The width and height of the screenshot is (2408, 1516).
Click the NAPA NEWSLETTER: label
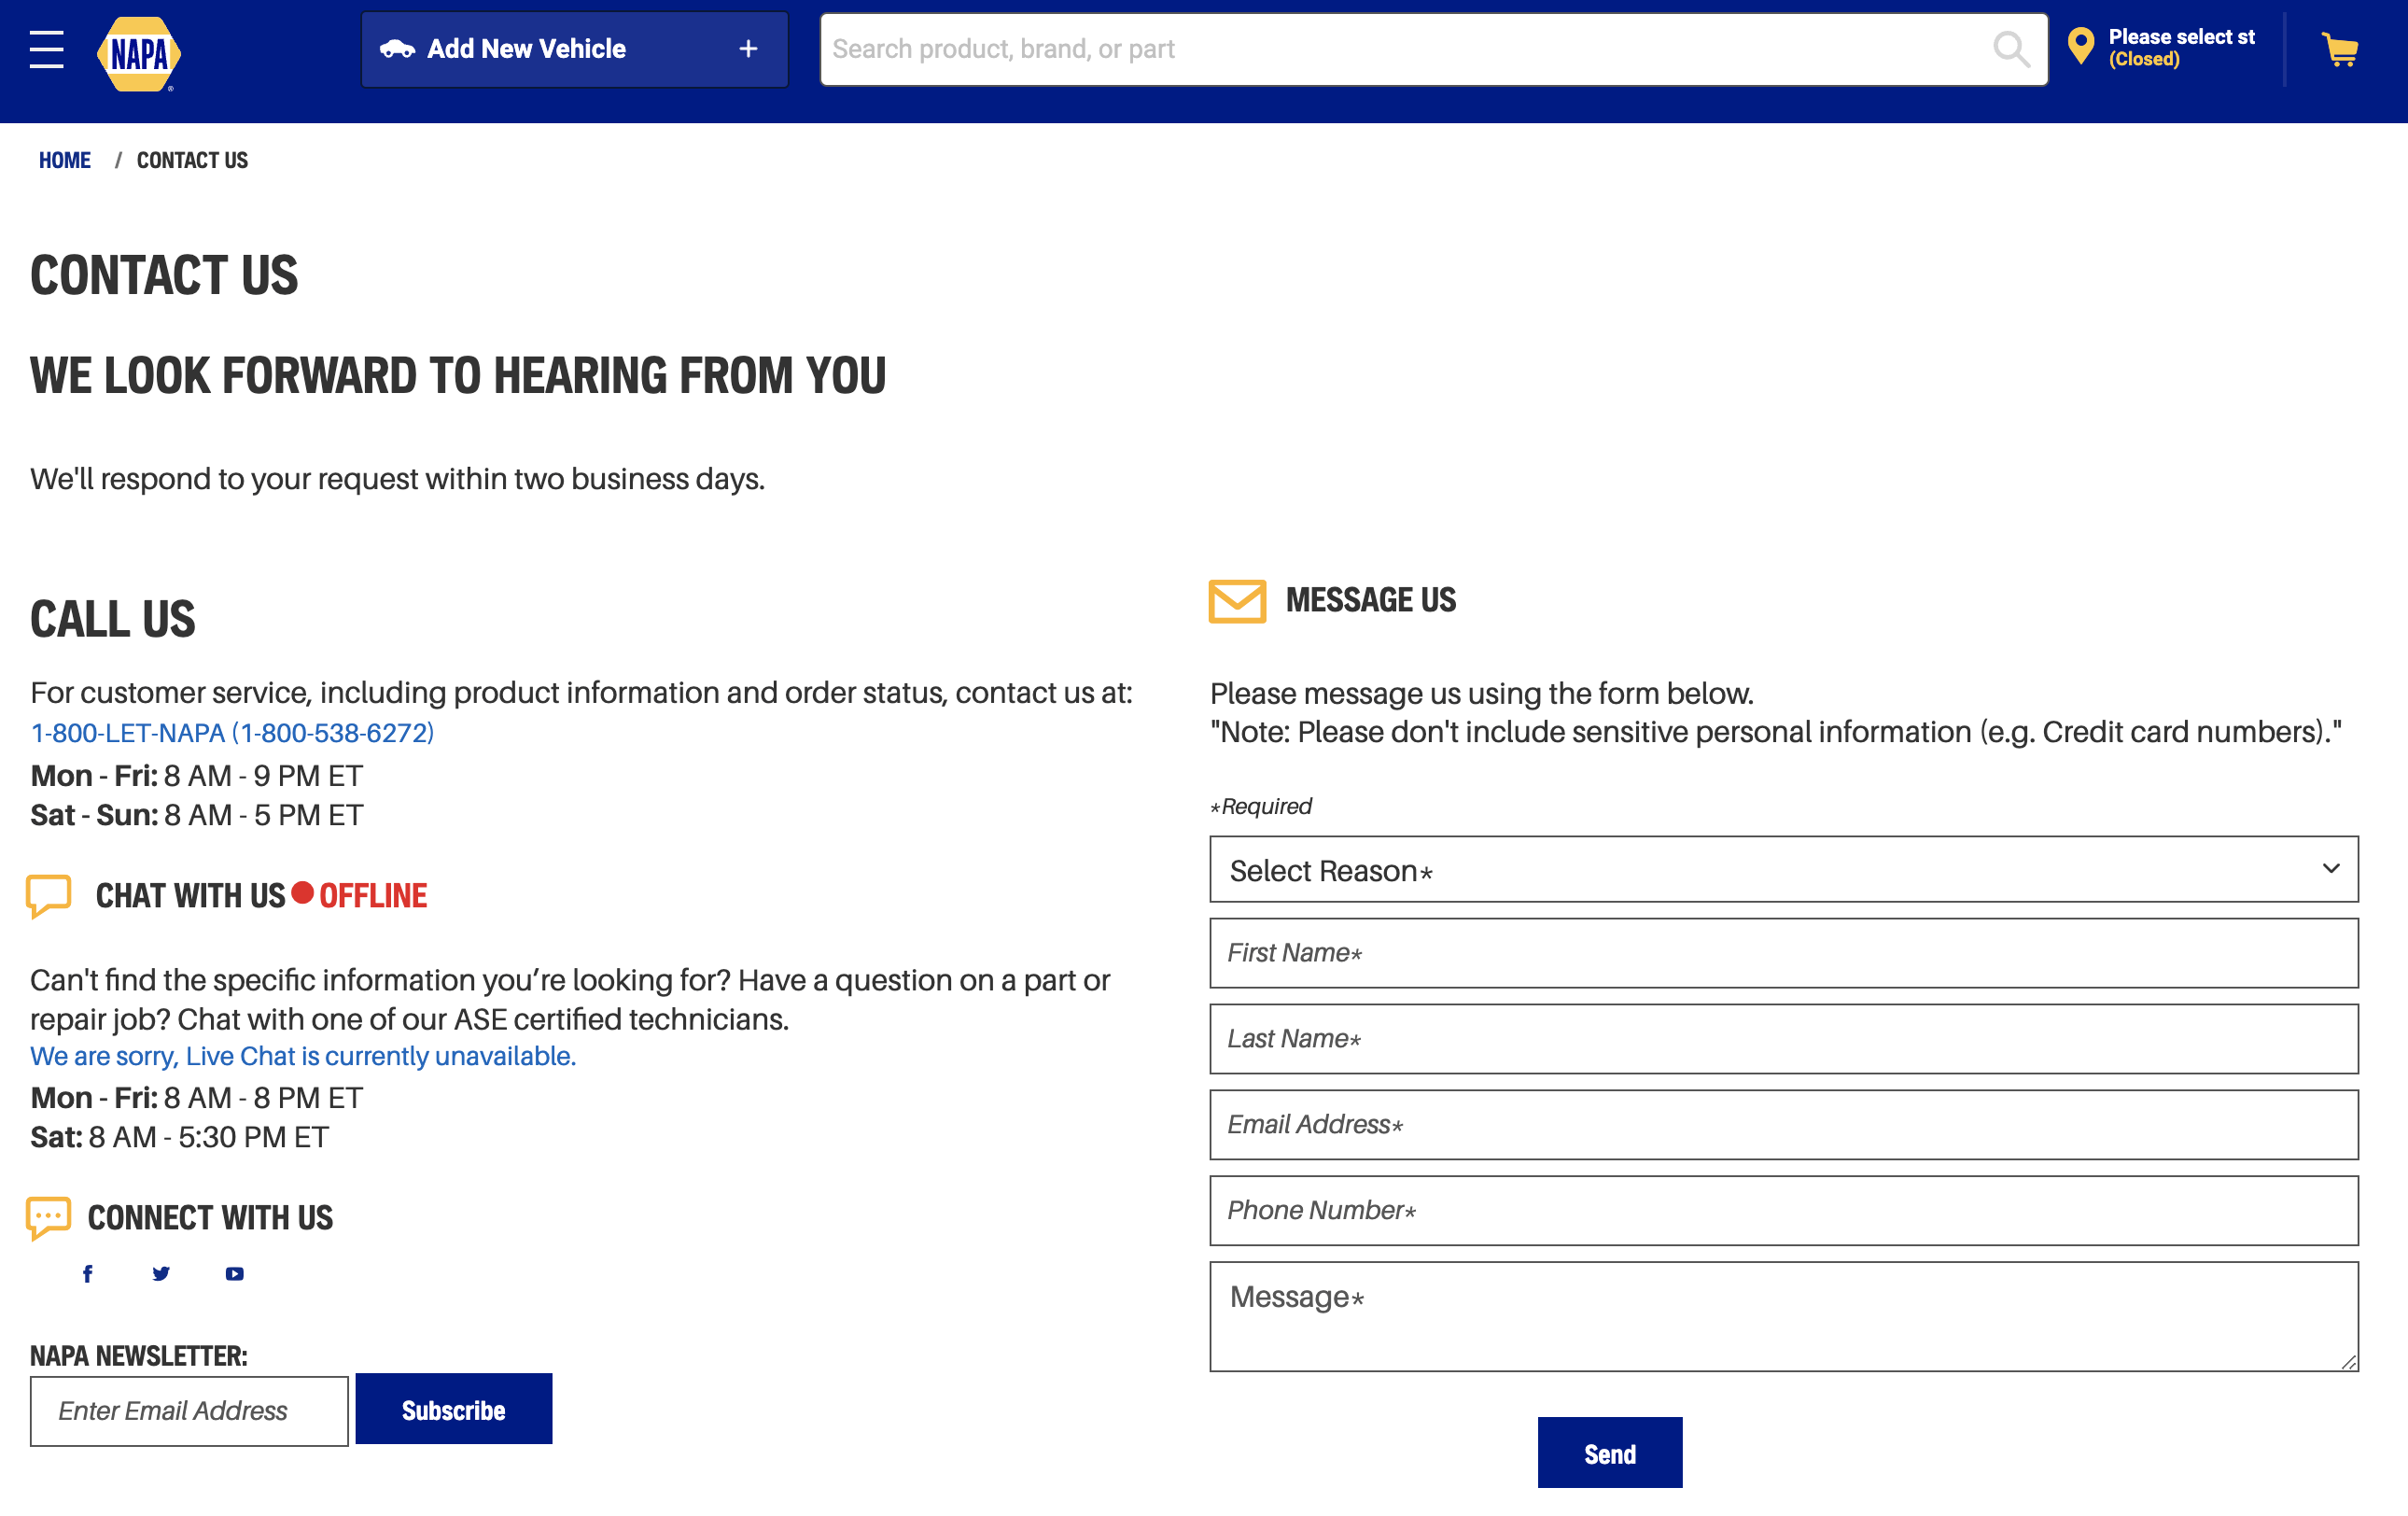click(x=138, y=1356)
